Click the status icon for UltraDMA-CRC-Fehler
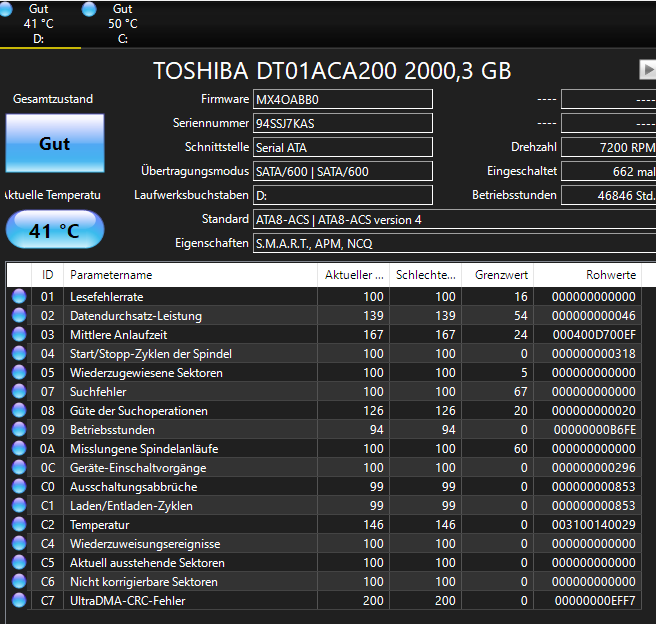This screenshot has width=656, height=624. click(x=19, y=601)
